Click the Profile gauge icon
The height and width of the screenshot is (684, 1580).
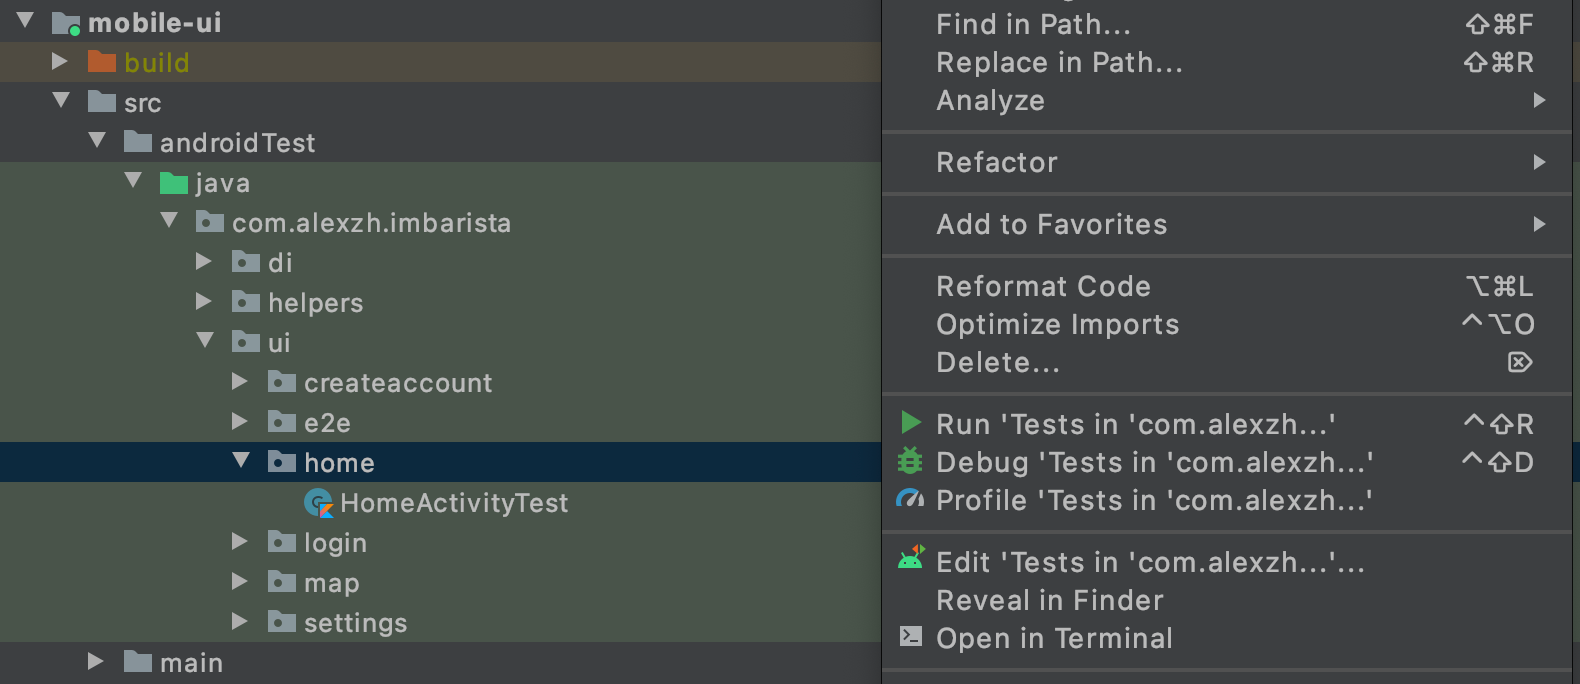910,499
